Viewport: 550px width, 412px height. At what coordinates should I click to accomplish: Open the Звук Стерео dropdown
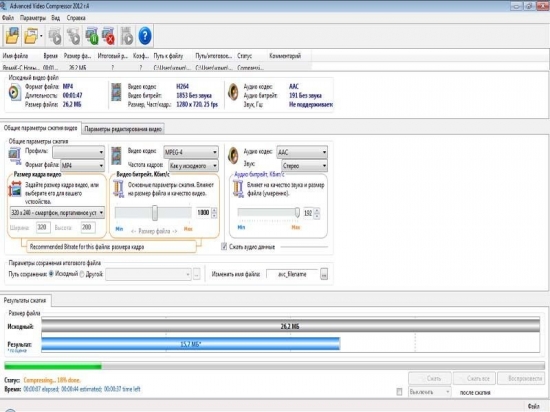[x=304, y=166]
